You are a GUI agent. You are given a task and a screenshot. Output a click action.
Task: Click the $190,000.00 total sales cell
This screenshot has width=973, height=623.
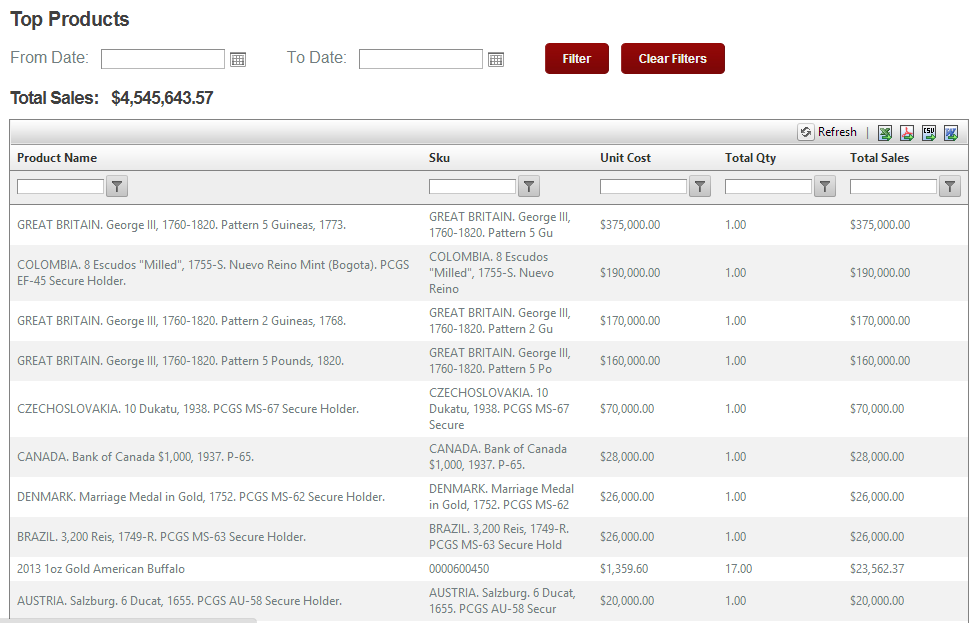pos(880,272)
